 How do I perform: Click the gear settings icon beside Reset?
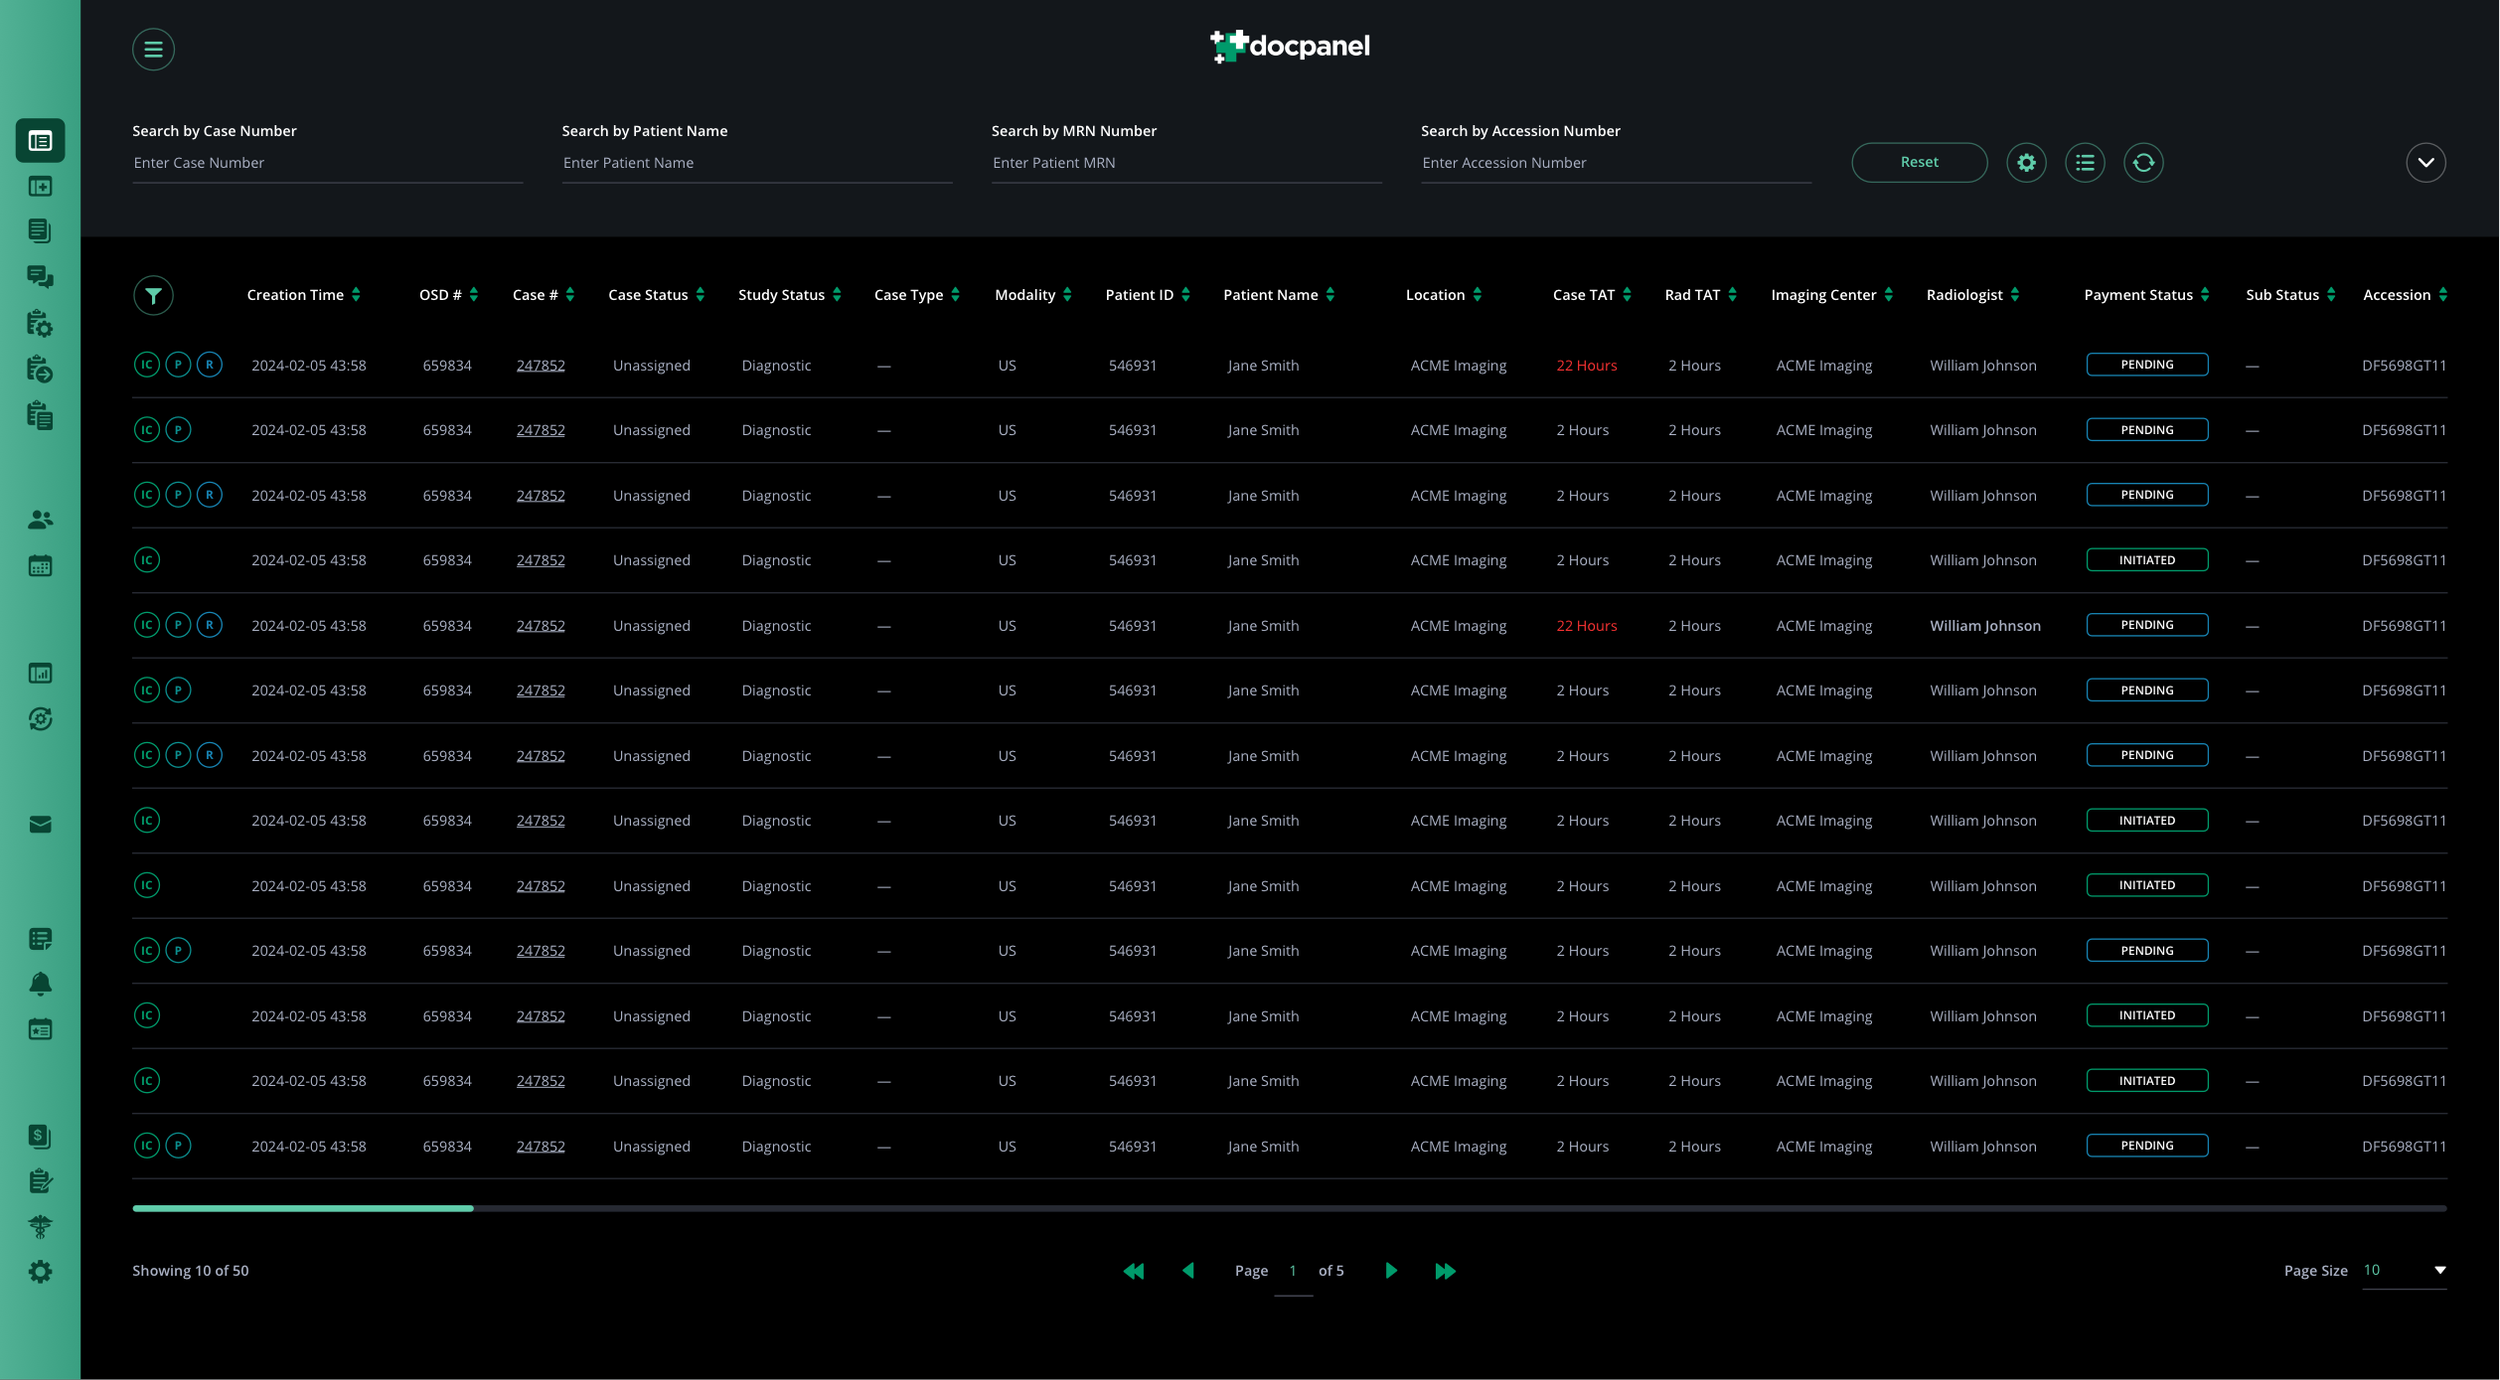(x=2026, y=162)
